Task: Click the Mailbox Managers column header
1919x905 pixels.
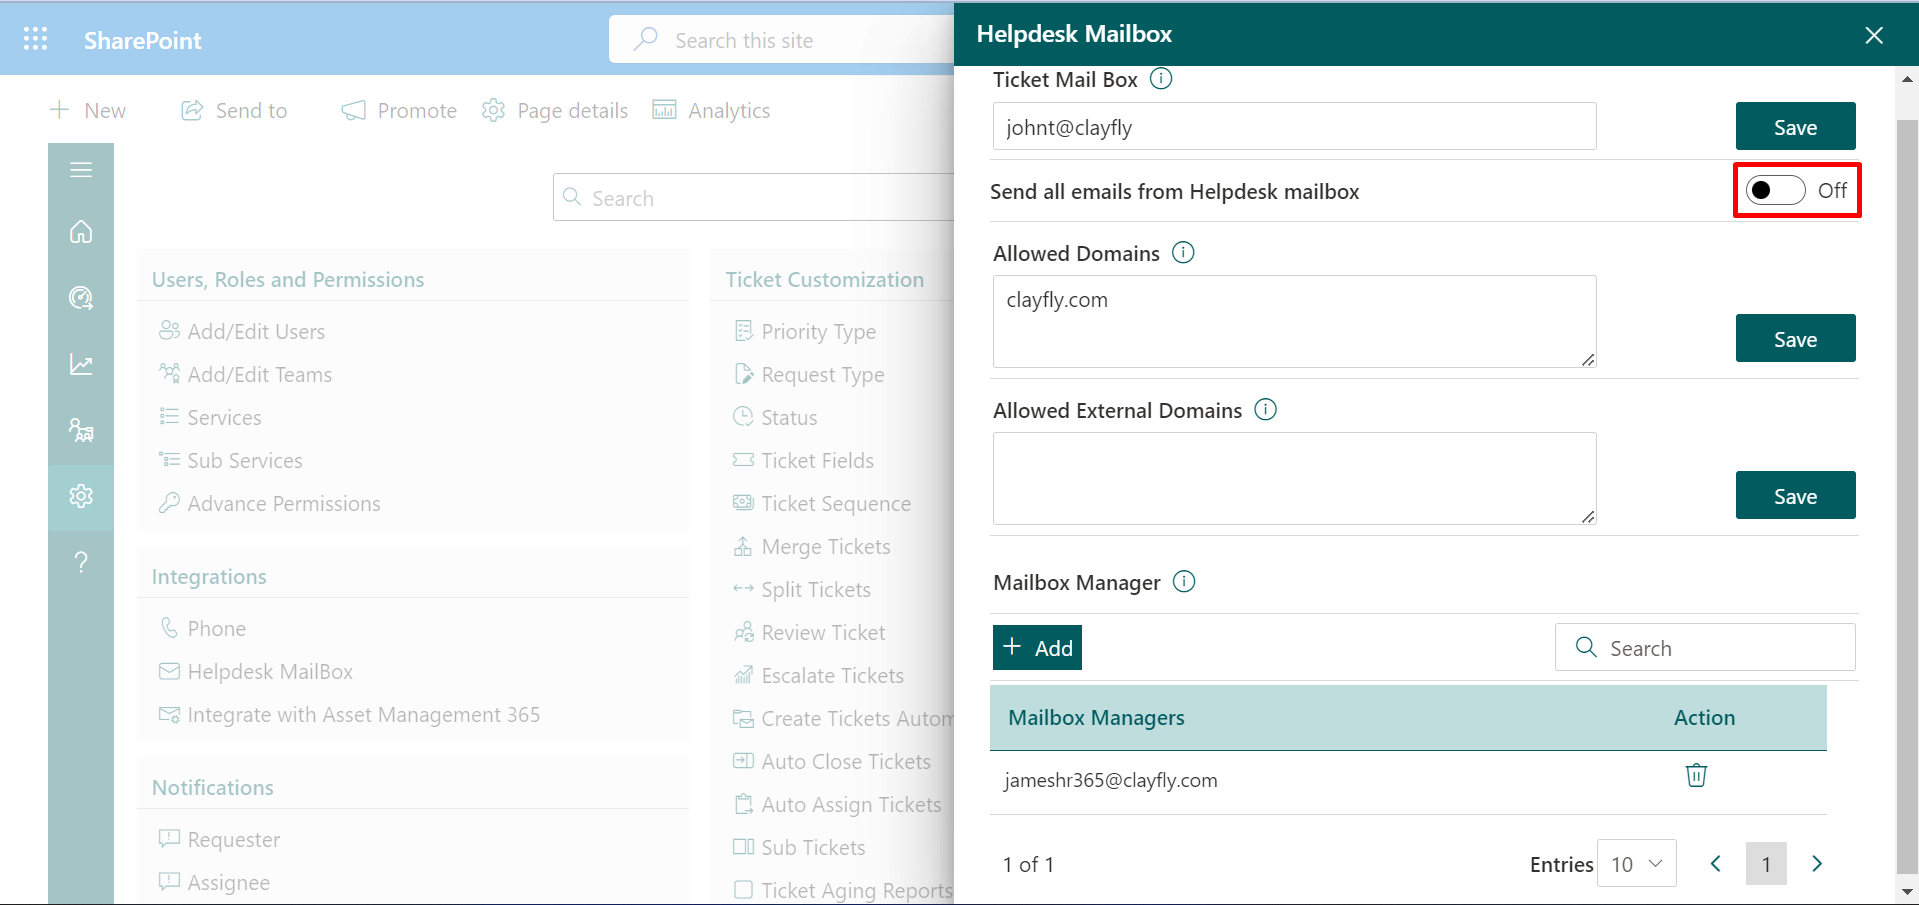Action: (x=1096, y=717)
